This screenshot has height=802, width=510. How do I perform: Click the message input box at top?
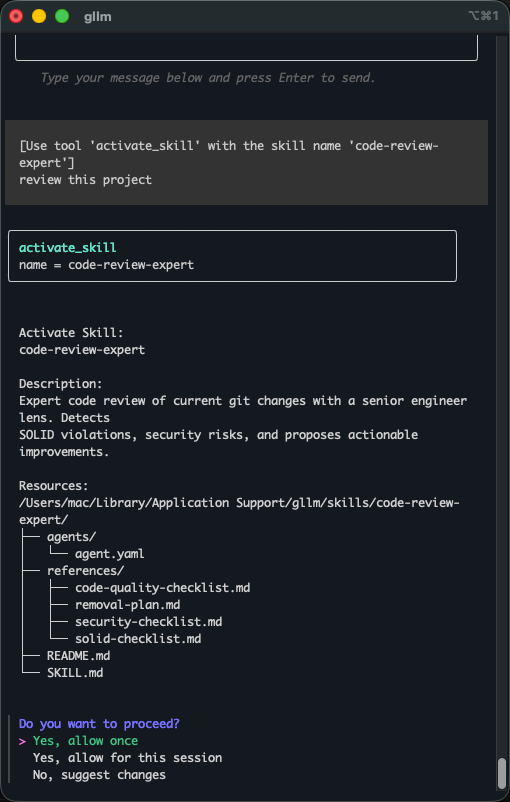click(x=247, y=48)
